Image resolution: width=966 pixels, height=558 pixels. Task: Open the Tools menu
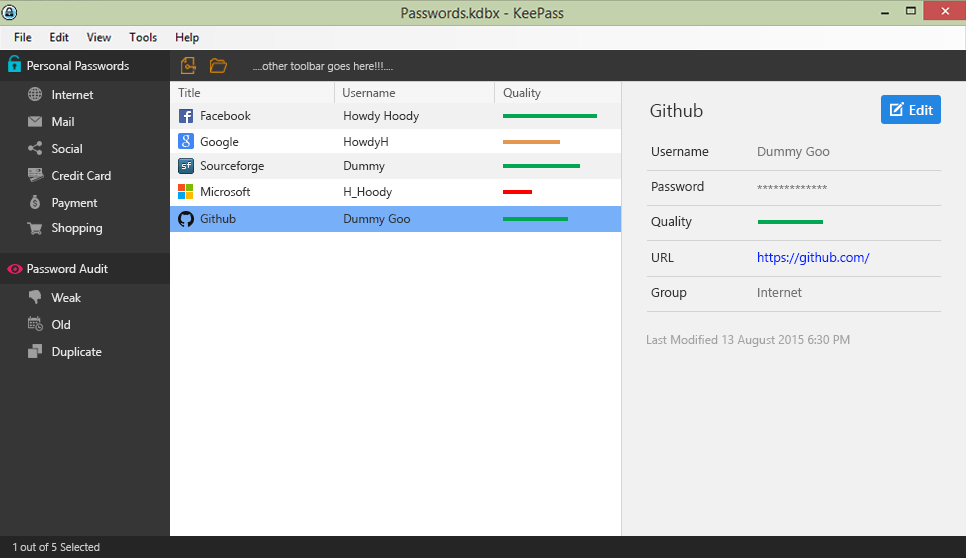pos(143,37)
